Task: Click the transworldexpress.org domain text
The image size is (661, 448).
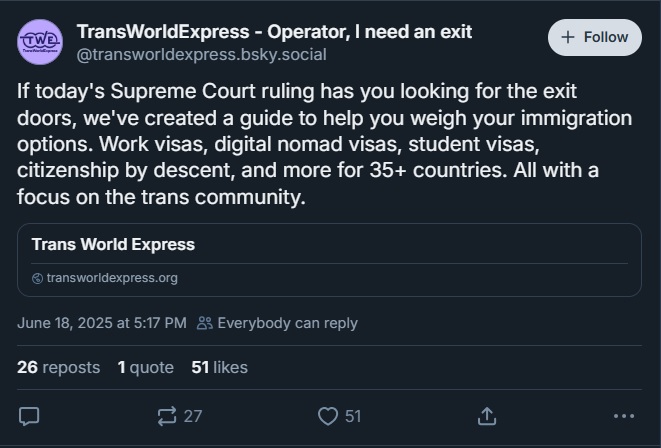Action: (x=111, y=278)
